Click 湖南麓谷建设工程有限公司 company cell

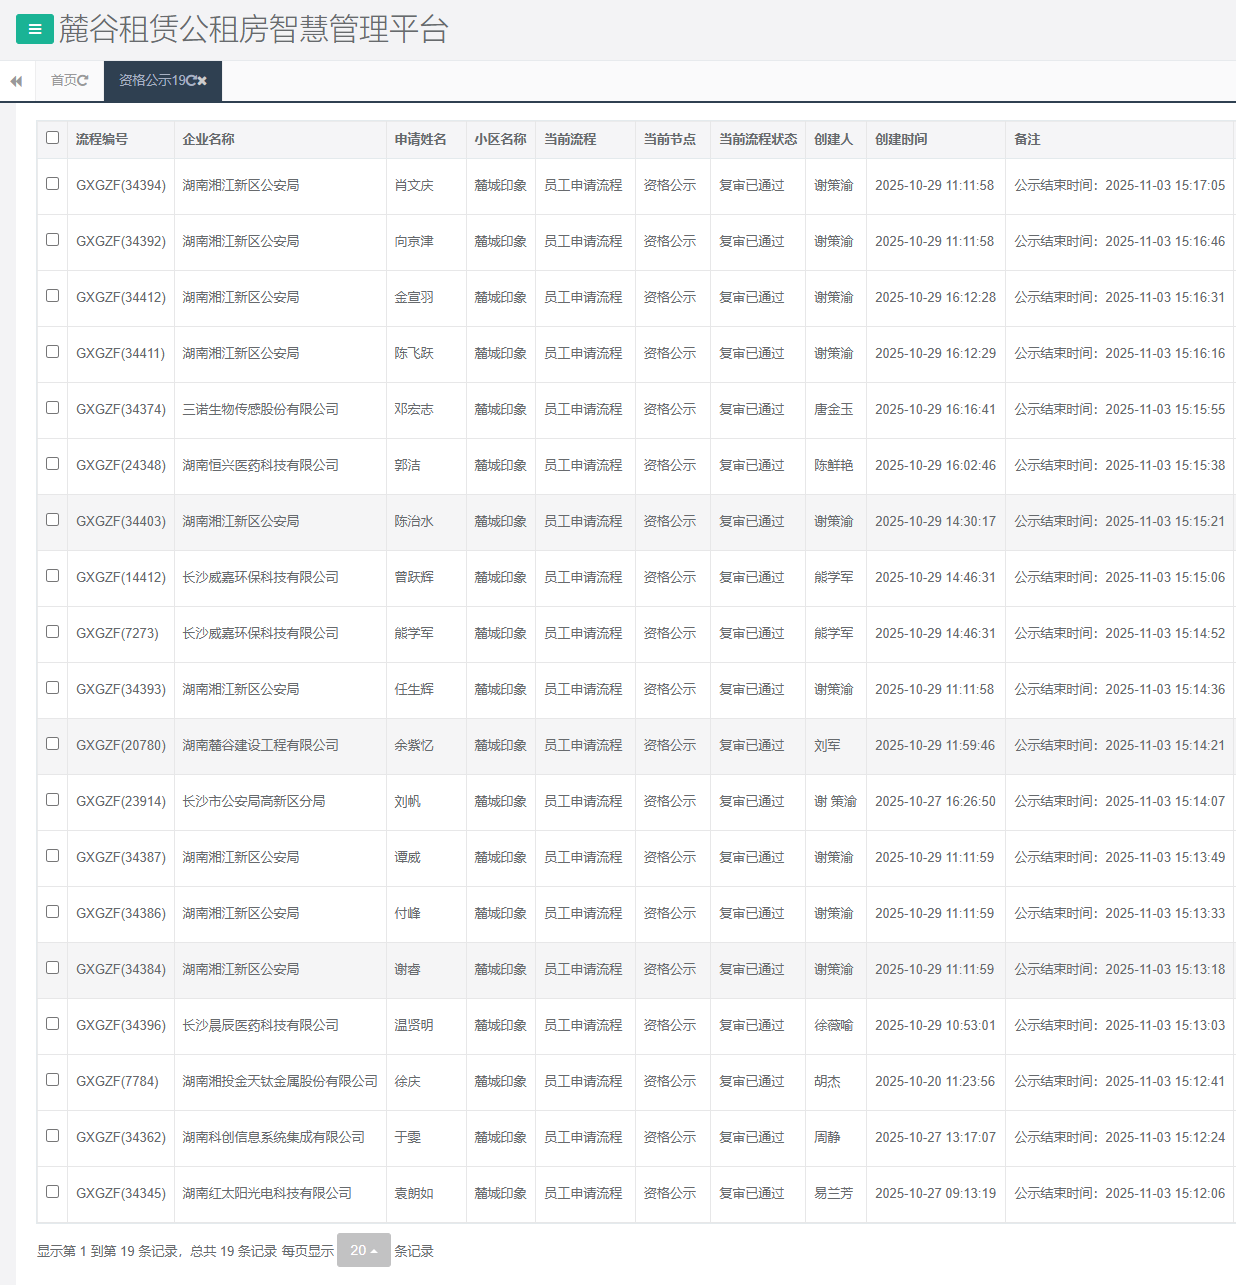pos(260,745)
